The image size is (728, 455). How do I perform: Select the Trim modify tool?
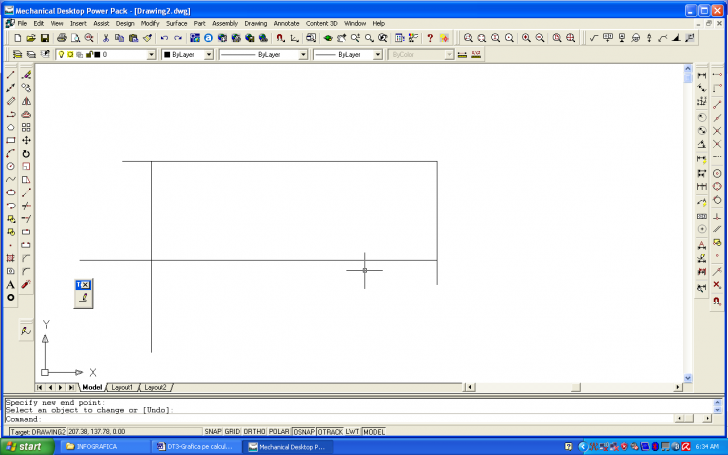(26, 206)
